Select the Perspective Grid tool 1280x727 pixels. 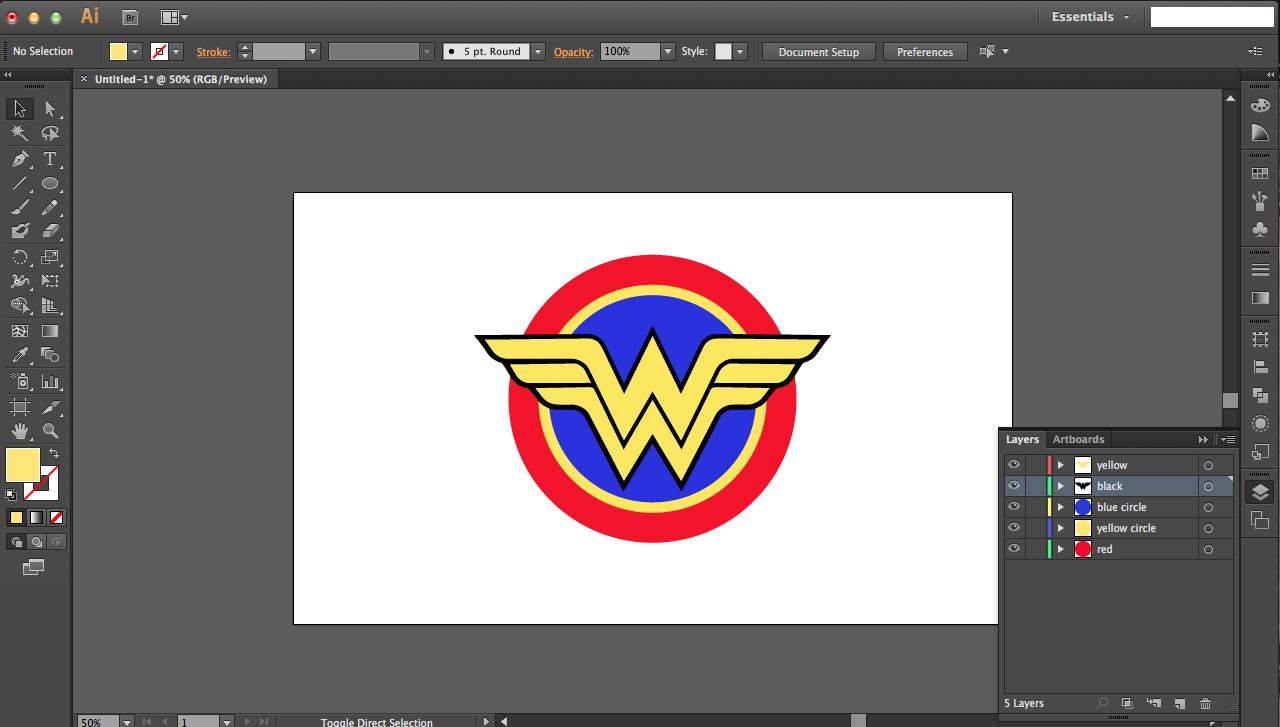(x=50, y=306)
